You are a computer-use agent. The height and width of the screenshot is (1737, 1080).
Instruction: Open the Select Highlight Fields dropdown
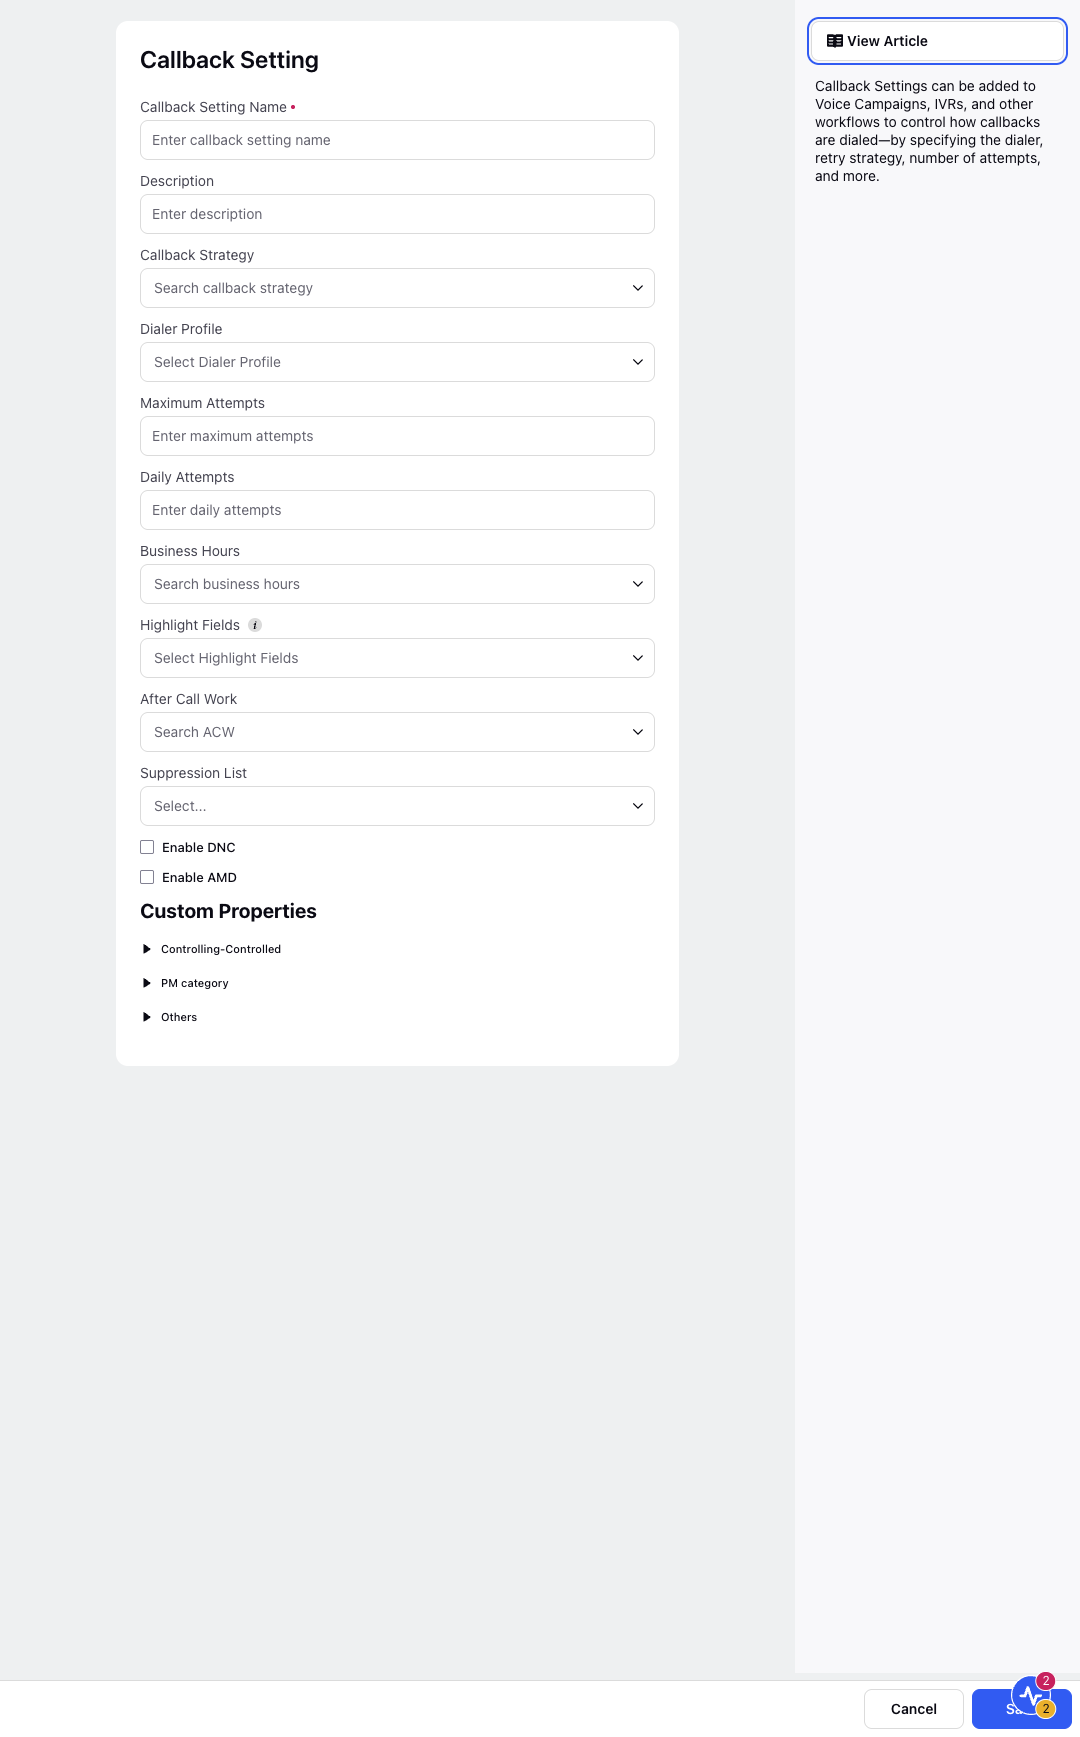[397, 658]
